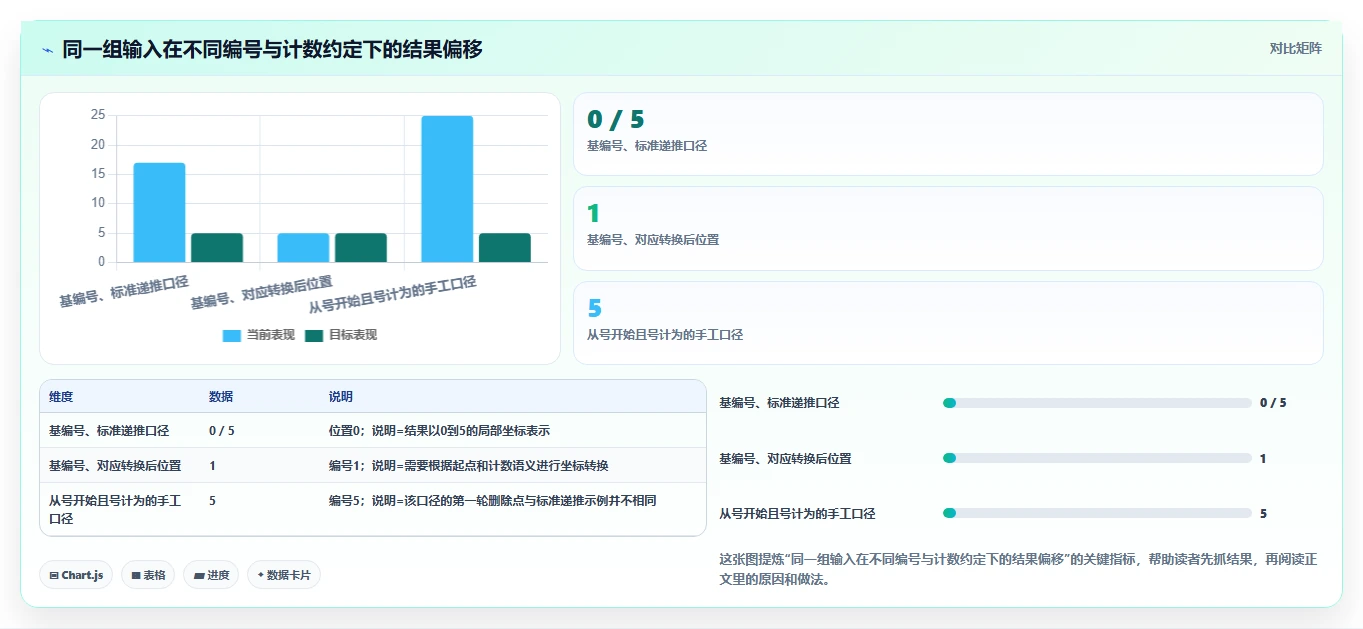
Task: Click the blue bar for 基编号、对应转换后位置
Action: (x=303, y=247)
